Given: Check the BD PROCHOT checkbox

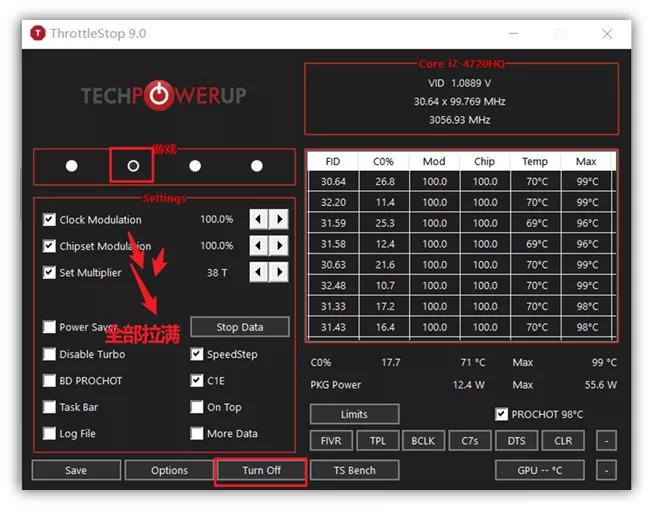Looking at the screenshot, I should click(x=49, y=380).
